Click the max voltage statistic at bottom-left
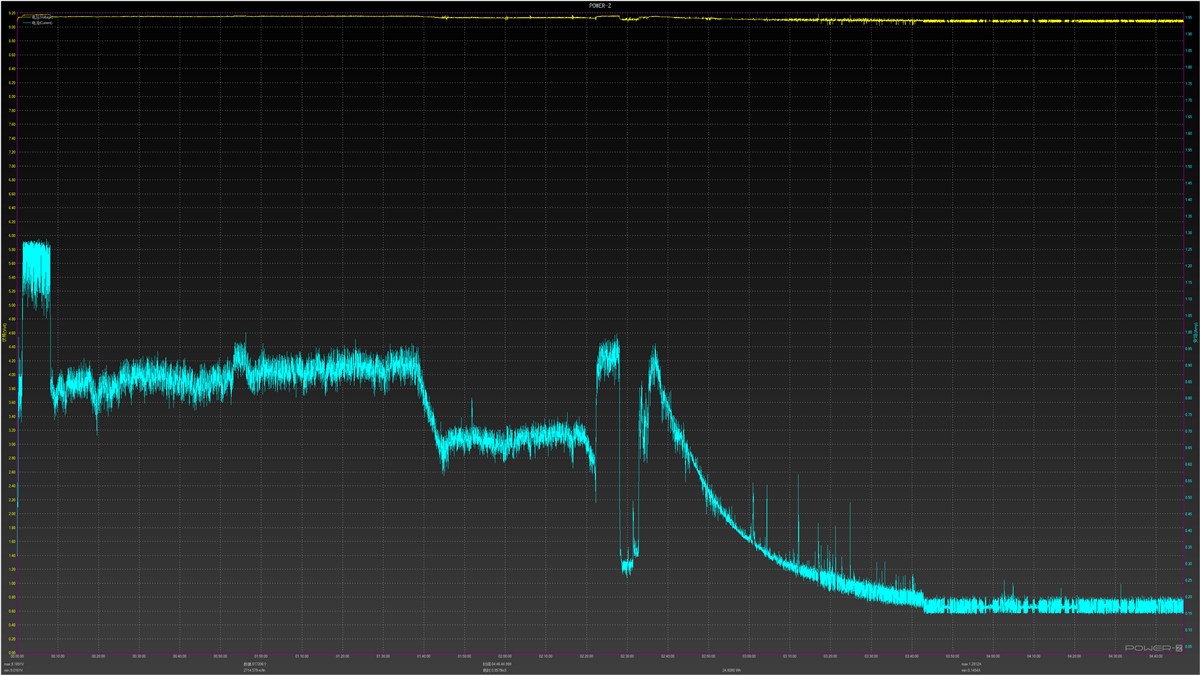The image size is (1200, 675). click(x=15, y=663)
